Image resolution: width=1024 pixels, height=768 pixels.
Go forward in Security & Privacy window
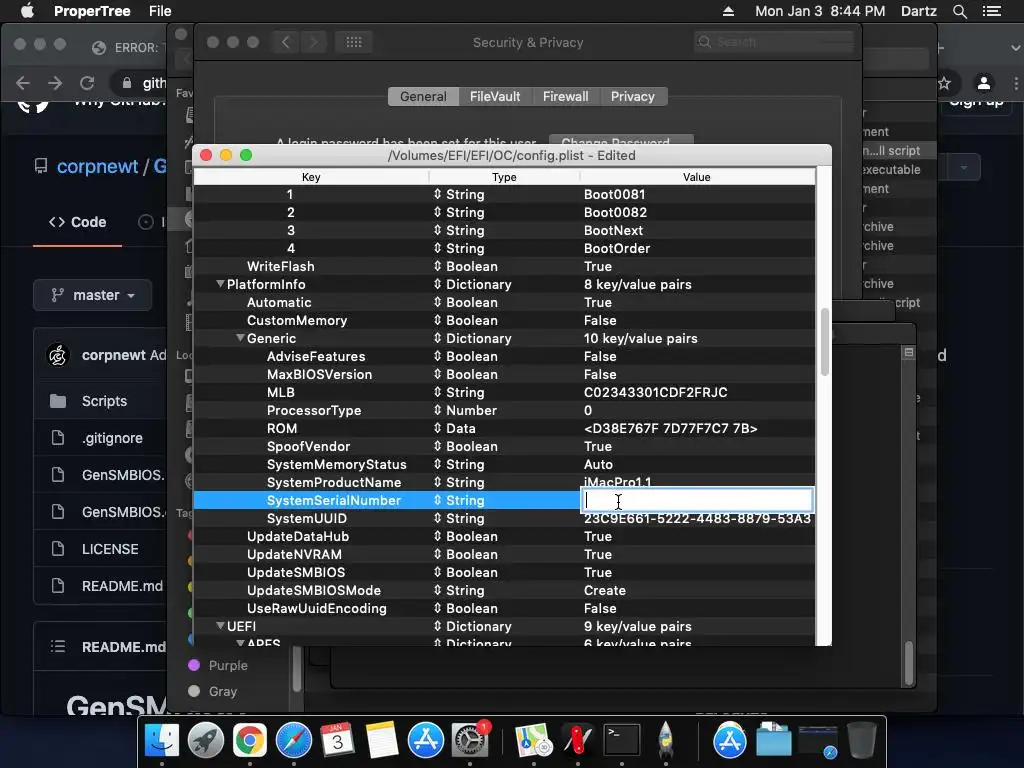[313, 42]
